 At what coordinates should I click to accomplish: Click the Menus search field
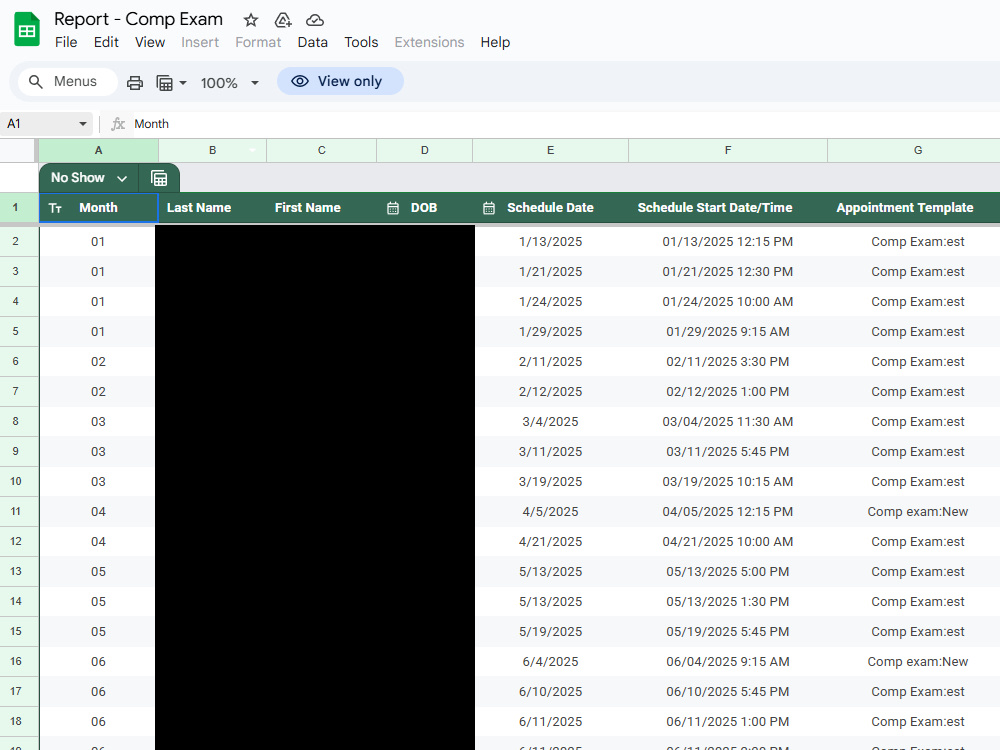(x=68, y=82)
